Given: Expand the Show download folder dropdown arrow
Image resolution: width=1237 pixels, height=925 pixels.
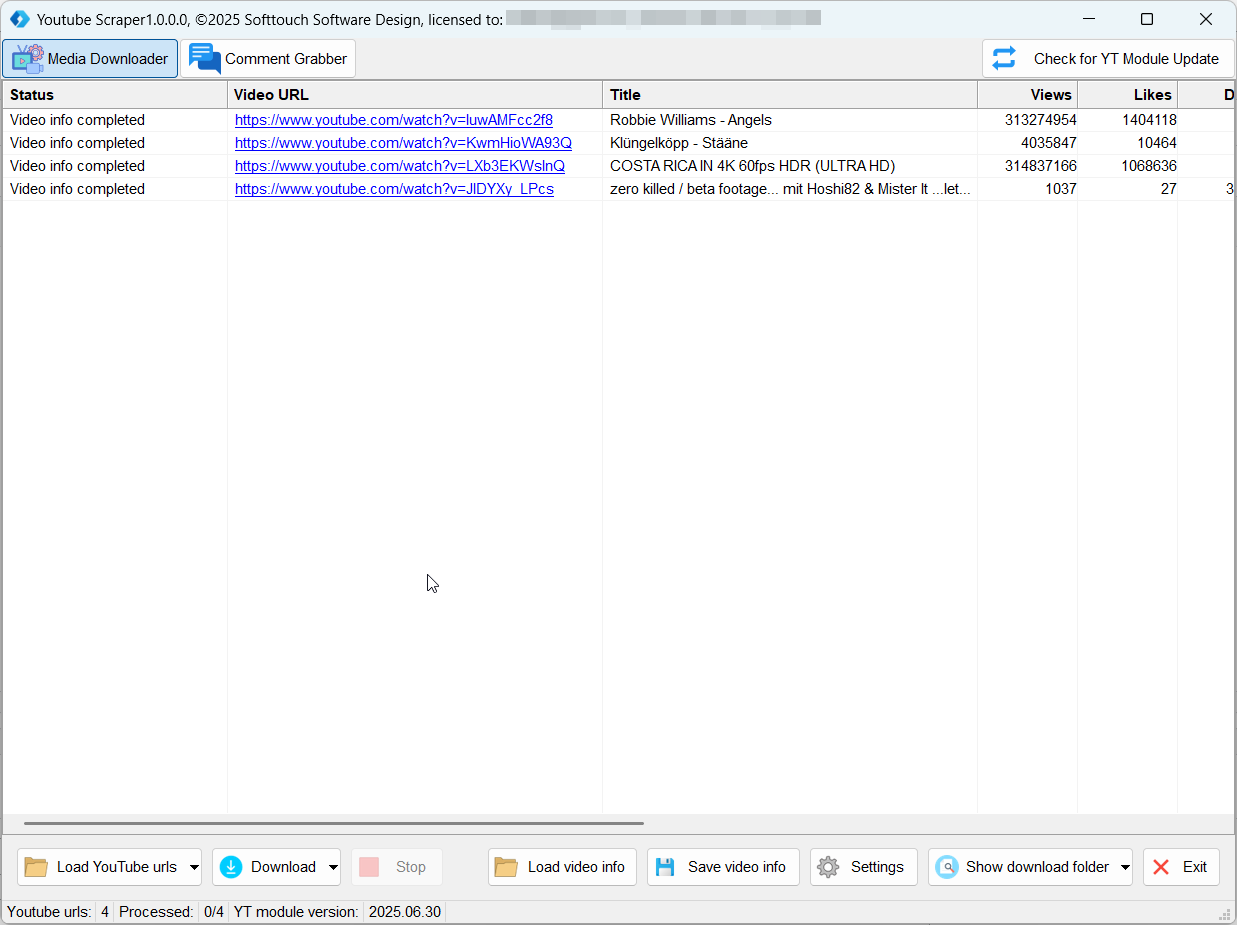Looking at the screenshot, I should click(1125, 867).
